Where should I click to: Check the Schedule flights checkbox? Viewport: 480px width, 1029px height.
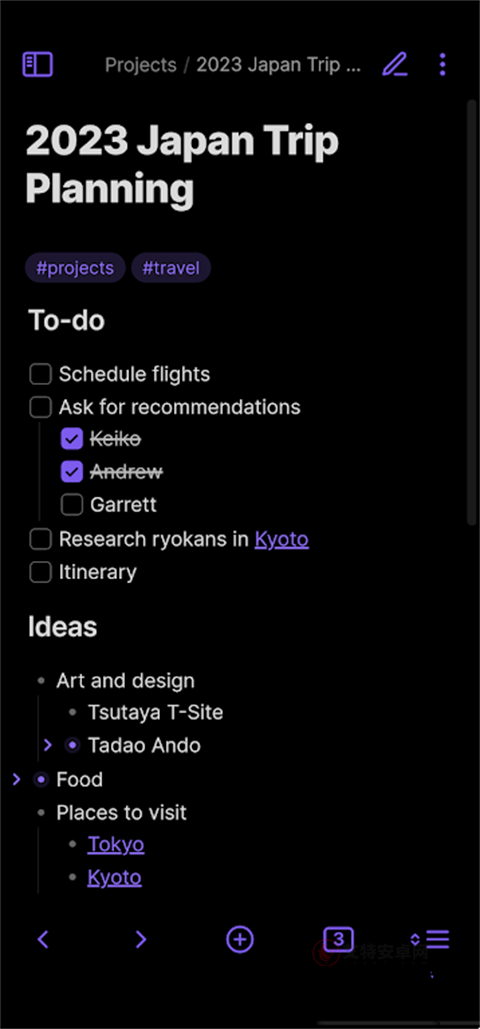coord(41,375)
